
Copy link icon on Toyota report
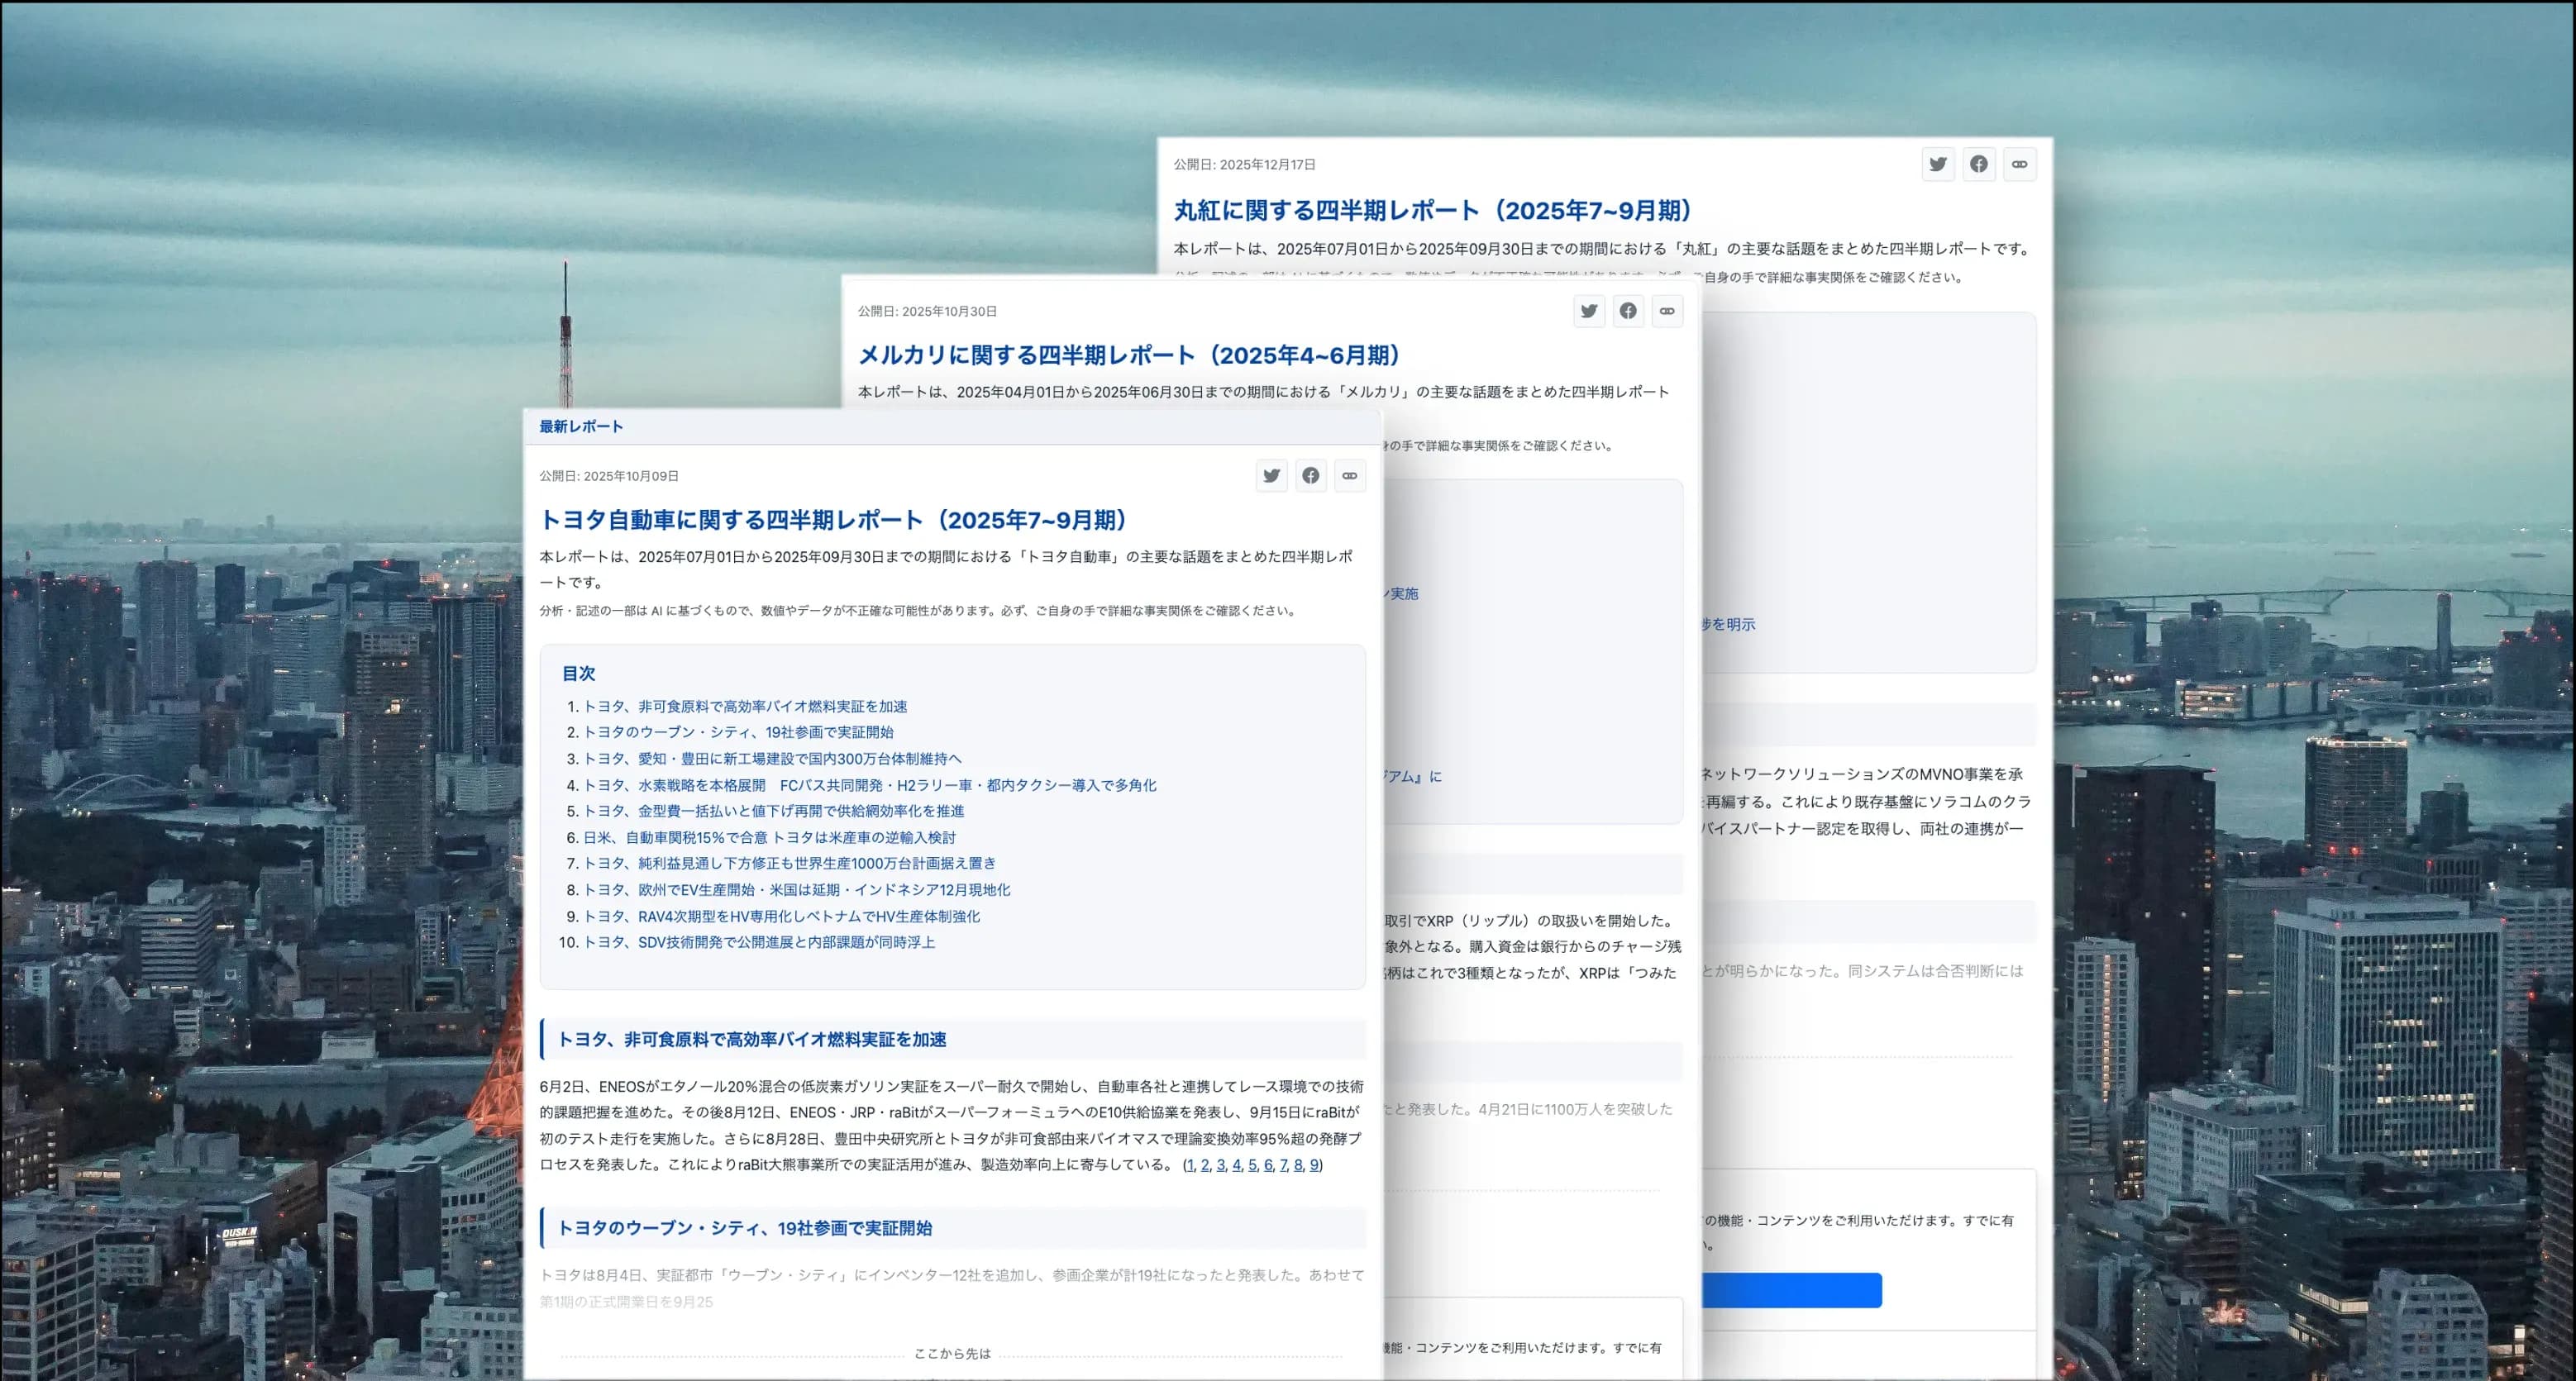click(1349, 476)
